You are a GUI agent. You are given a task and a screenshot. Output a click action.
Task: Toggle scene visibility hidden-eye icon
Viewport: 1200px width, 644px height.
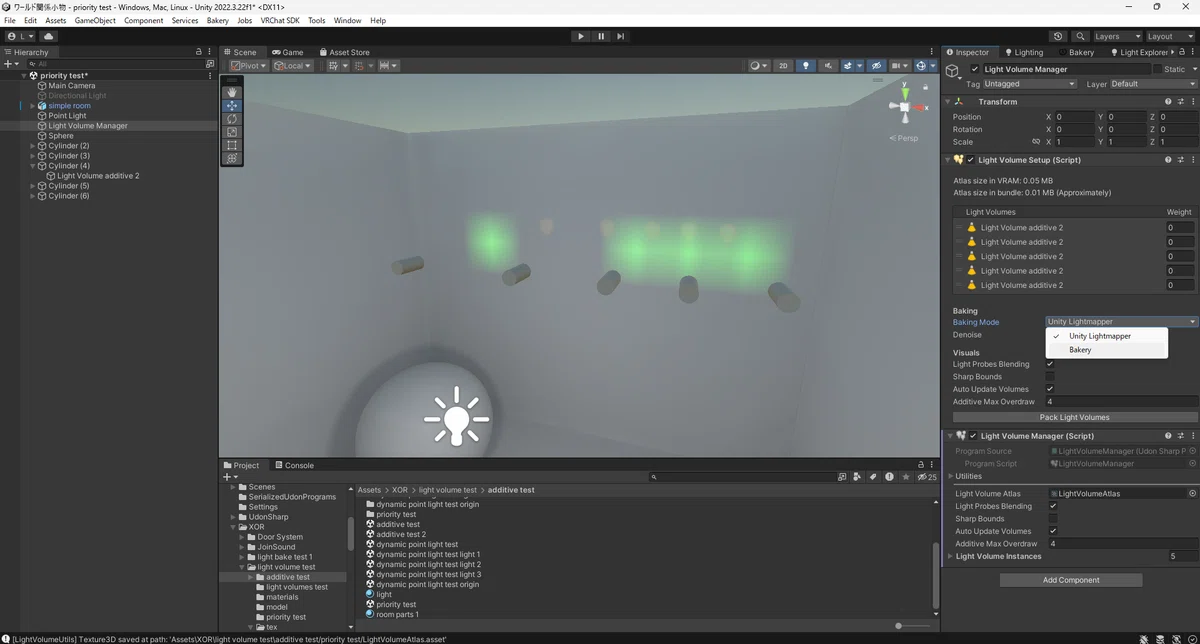[877, 66]
